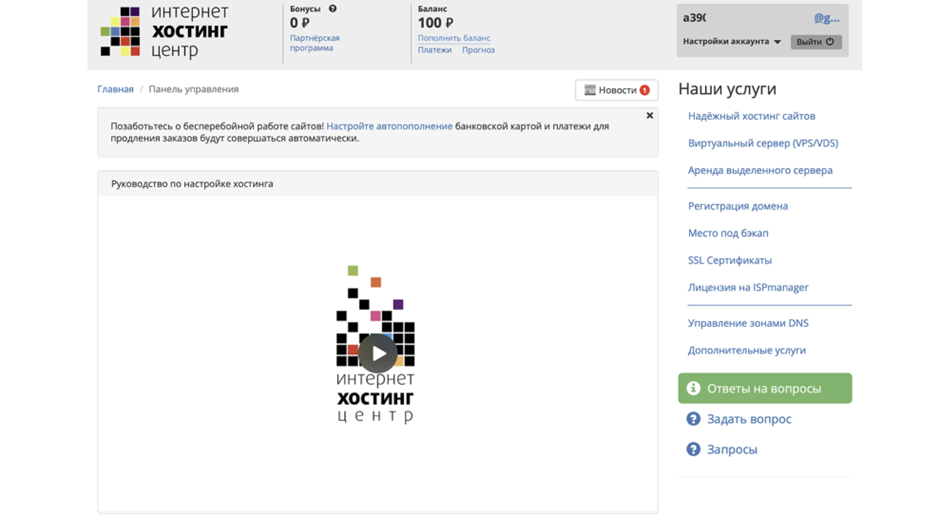Viewport: 940px width, 515px height.
Task: Click the Интернет Хостинг Центр logo
Action: pos(164,32)
